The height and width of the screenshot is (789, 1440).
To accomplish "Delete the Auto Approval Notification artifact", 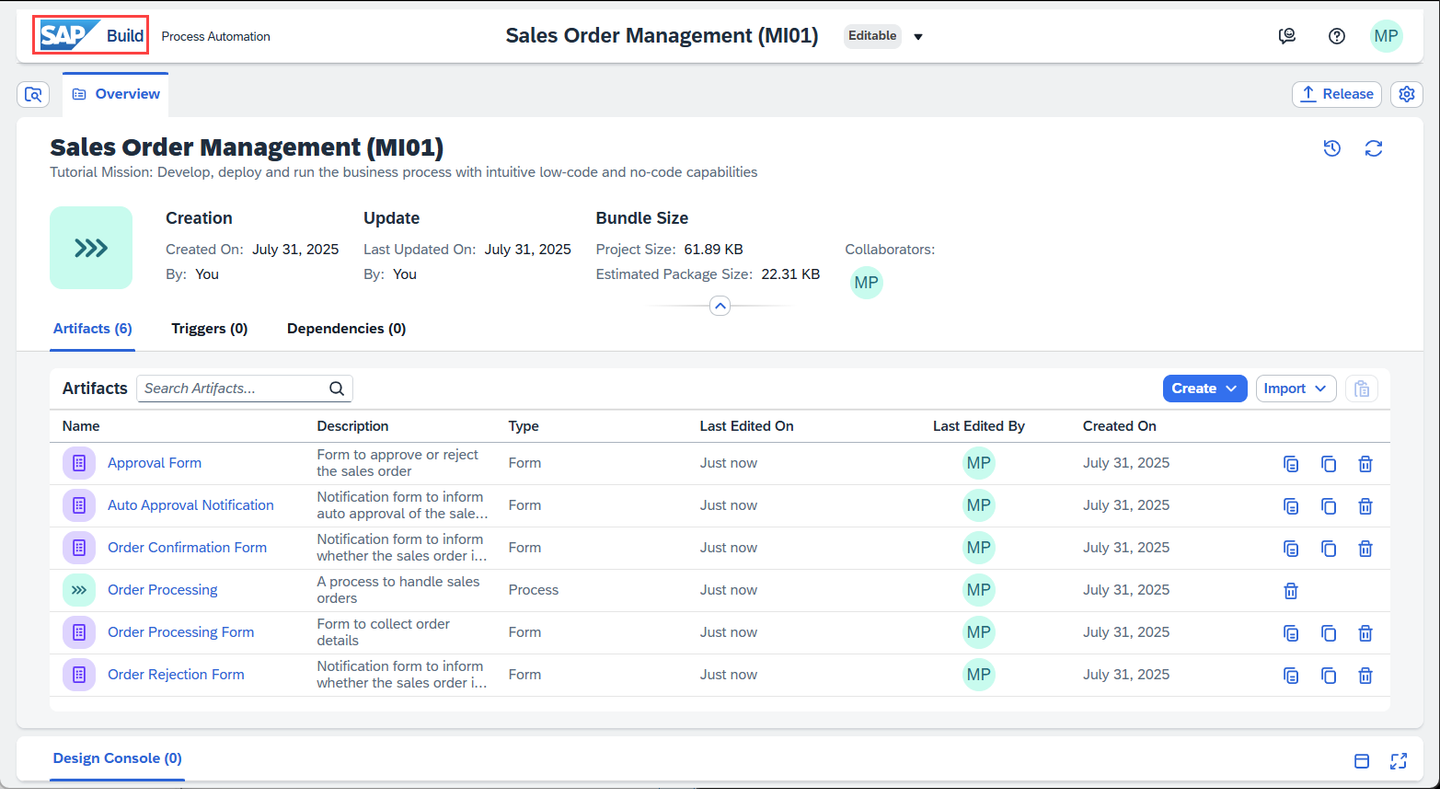I will pos(1365,506).
